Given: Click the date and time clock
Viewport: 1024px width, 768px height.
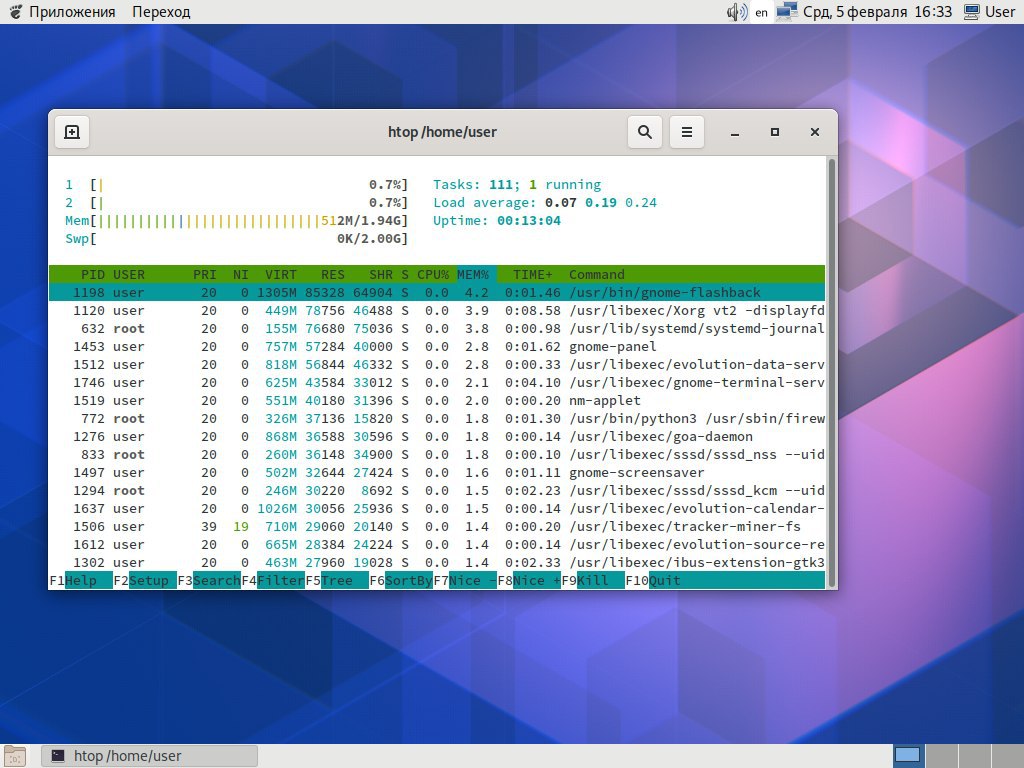Looking at the screenshot, I should pos(877,12).
